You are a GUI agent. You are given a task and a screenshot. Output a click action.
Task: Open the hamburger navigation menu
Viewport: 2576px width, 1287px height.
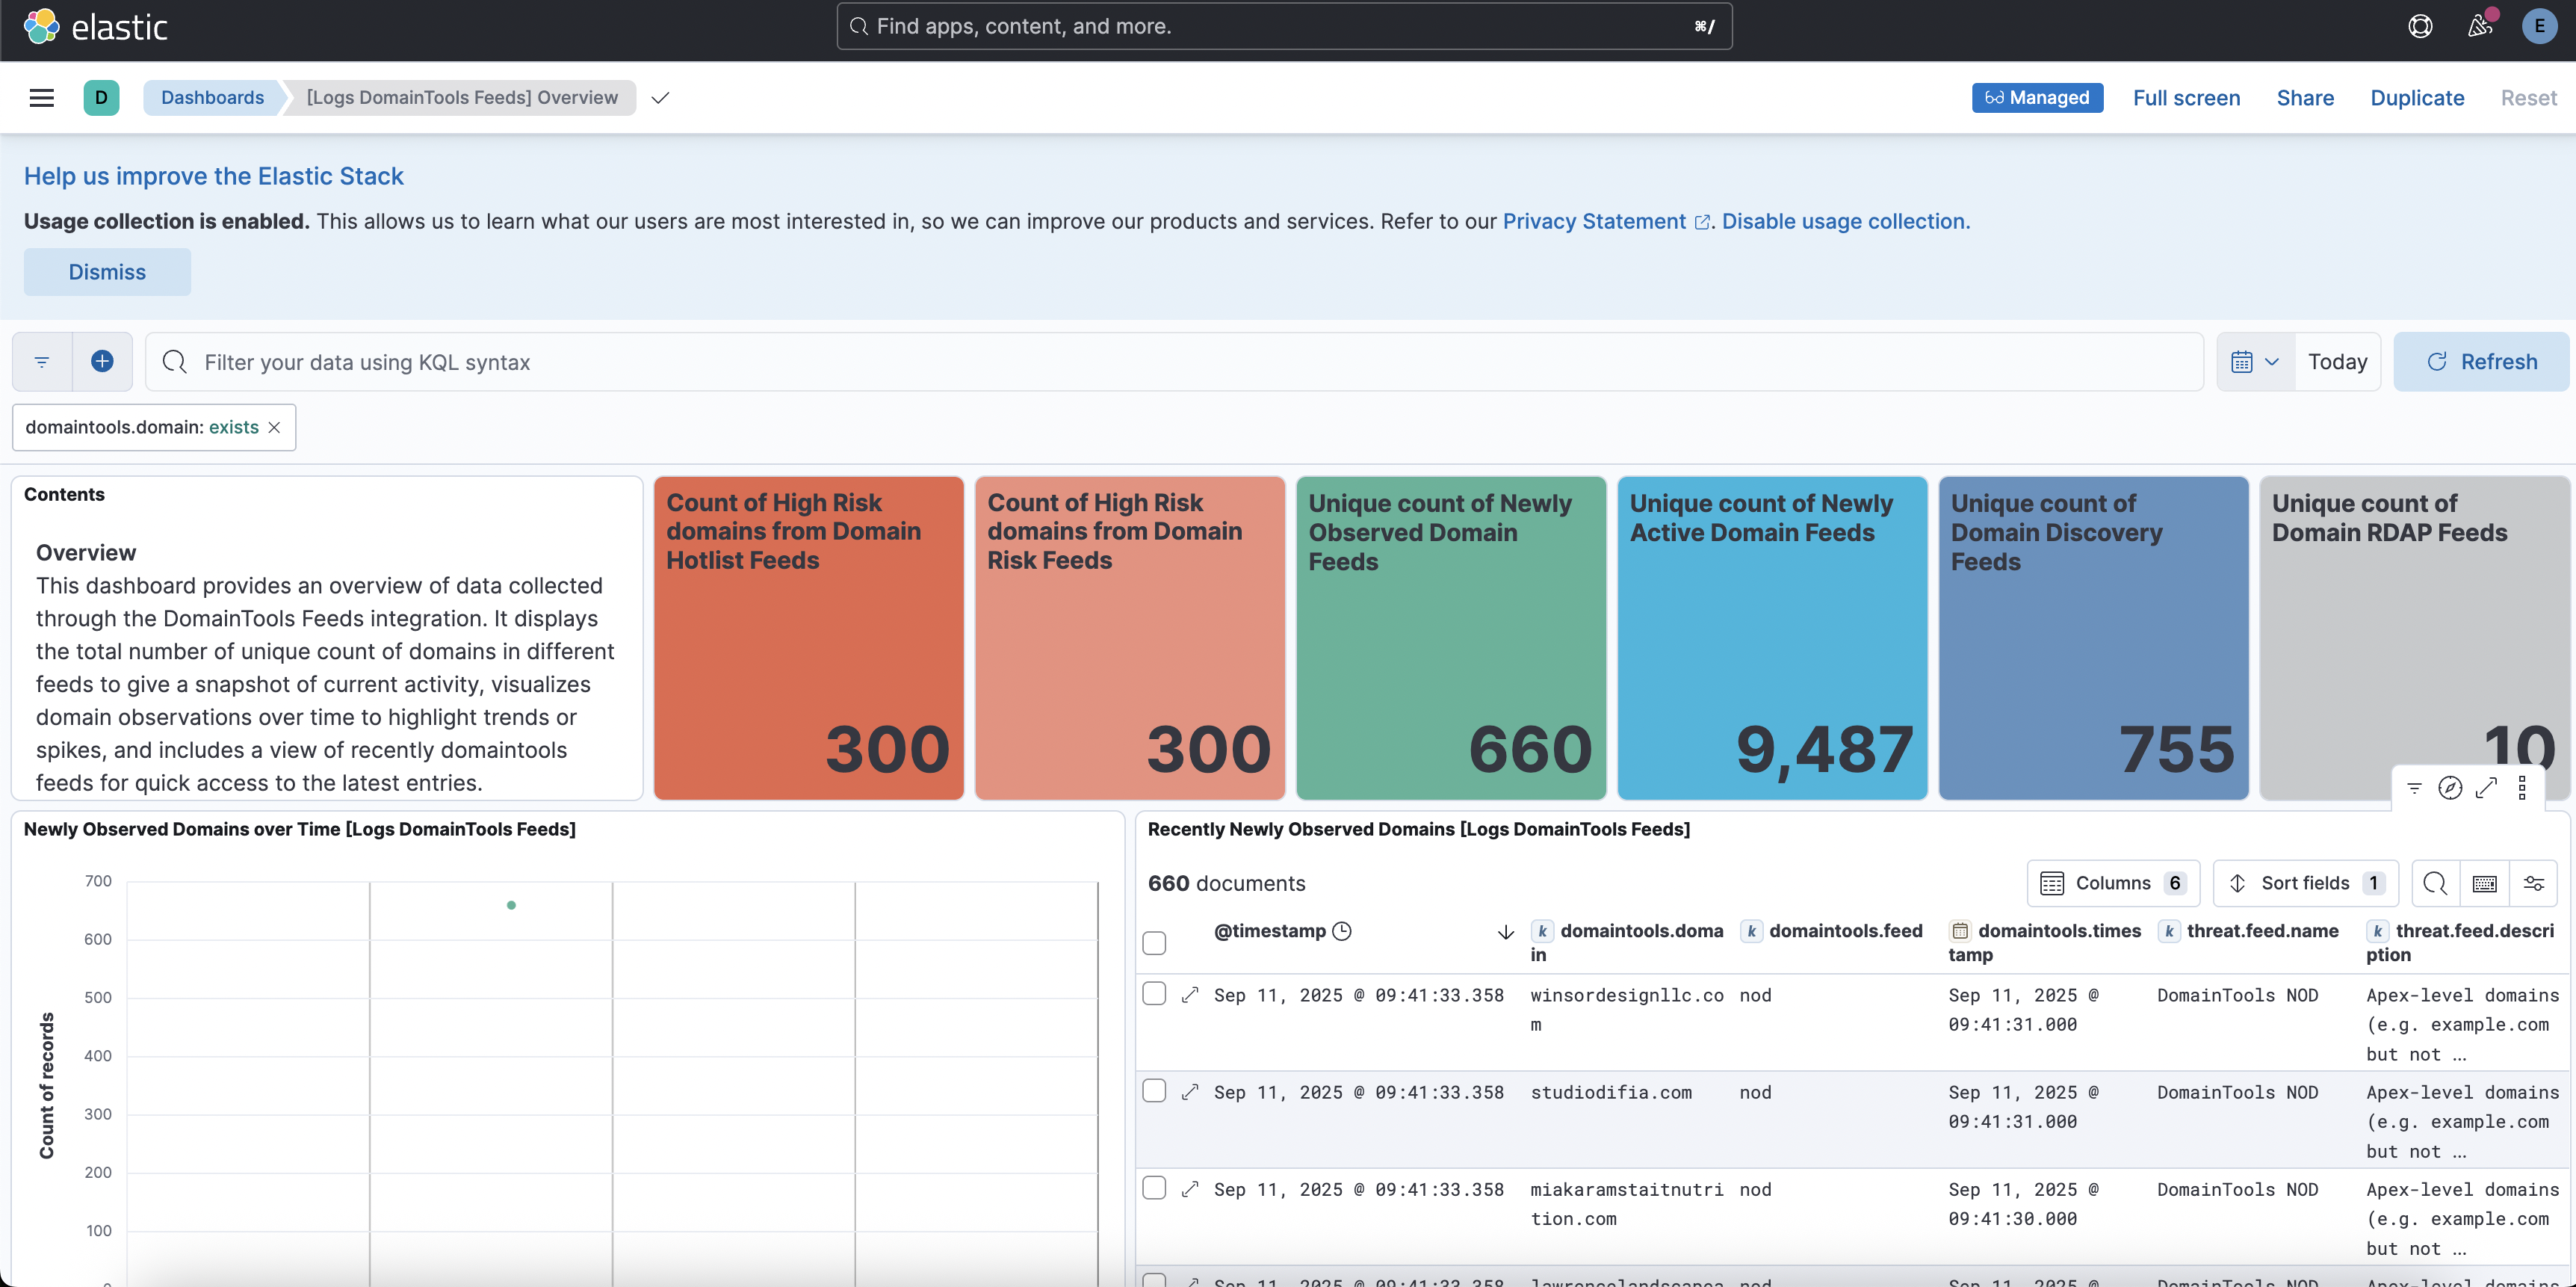[x=41, y=97]
